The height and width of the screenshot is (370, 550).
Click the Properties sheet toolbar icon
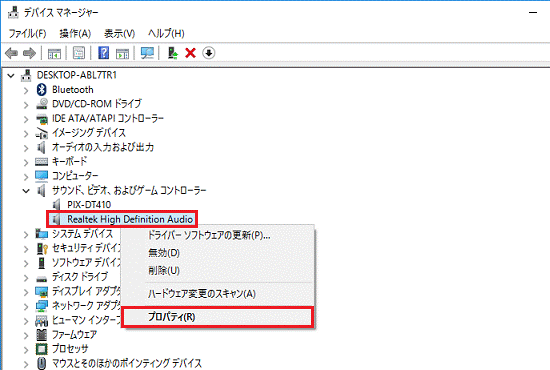tap(79, 53)
